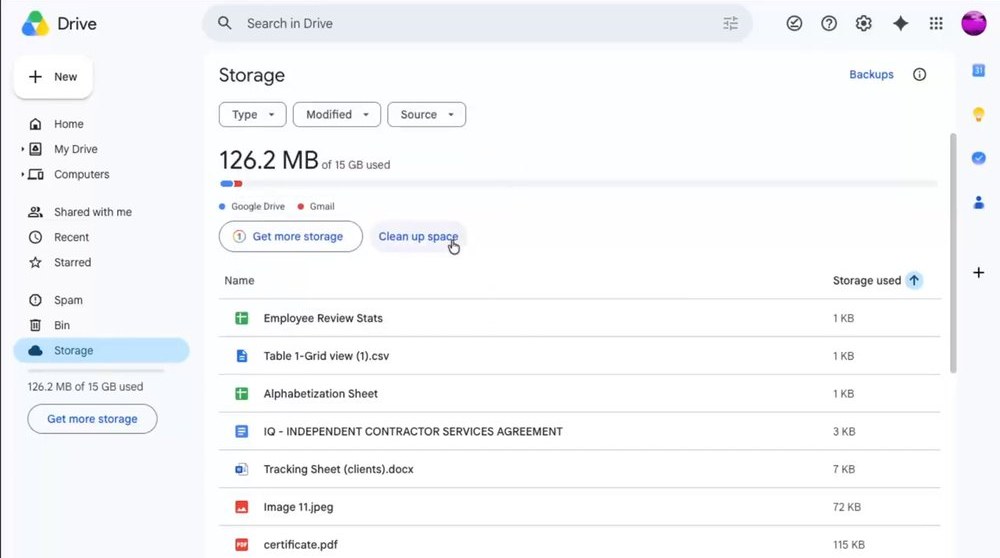Click Get more storage in the sidebar
The image size is (1000, 558).
(92, 419)
